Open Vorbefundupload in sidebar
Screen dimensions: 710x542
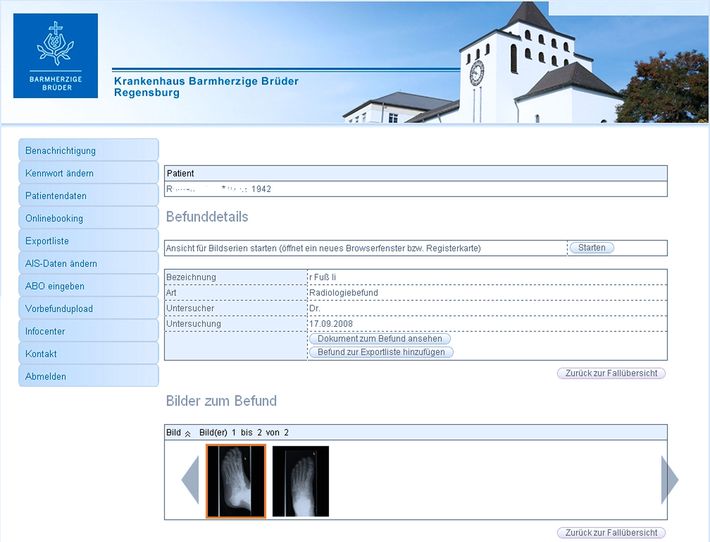point(88,309)
